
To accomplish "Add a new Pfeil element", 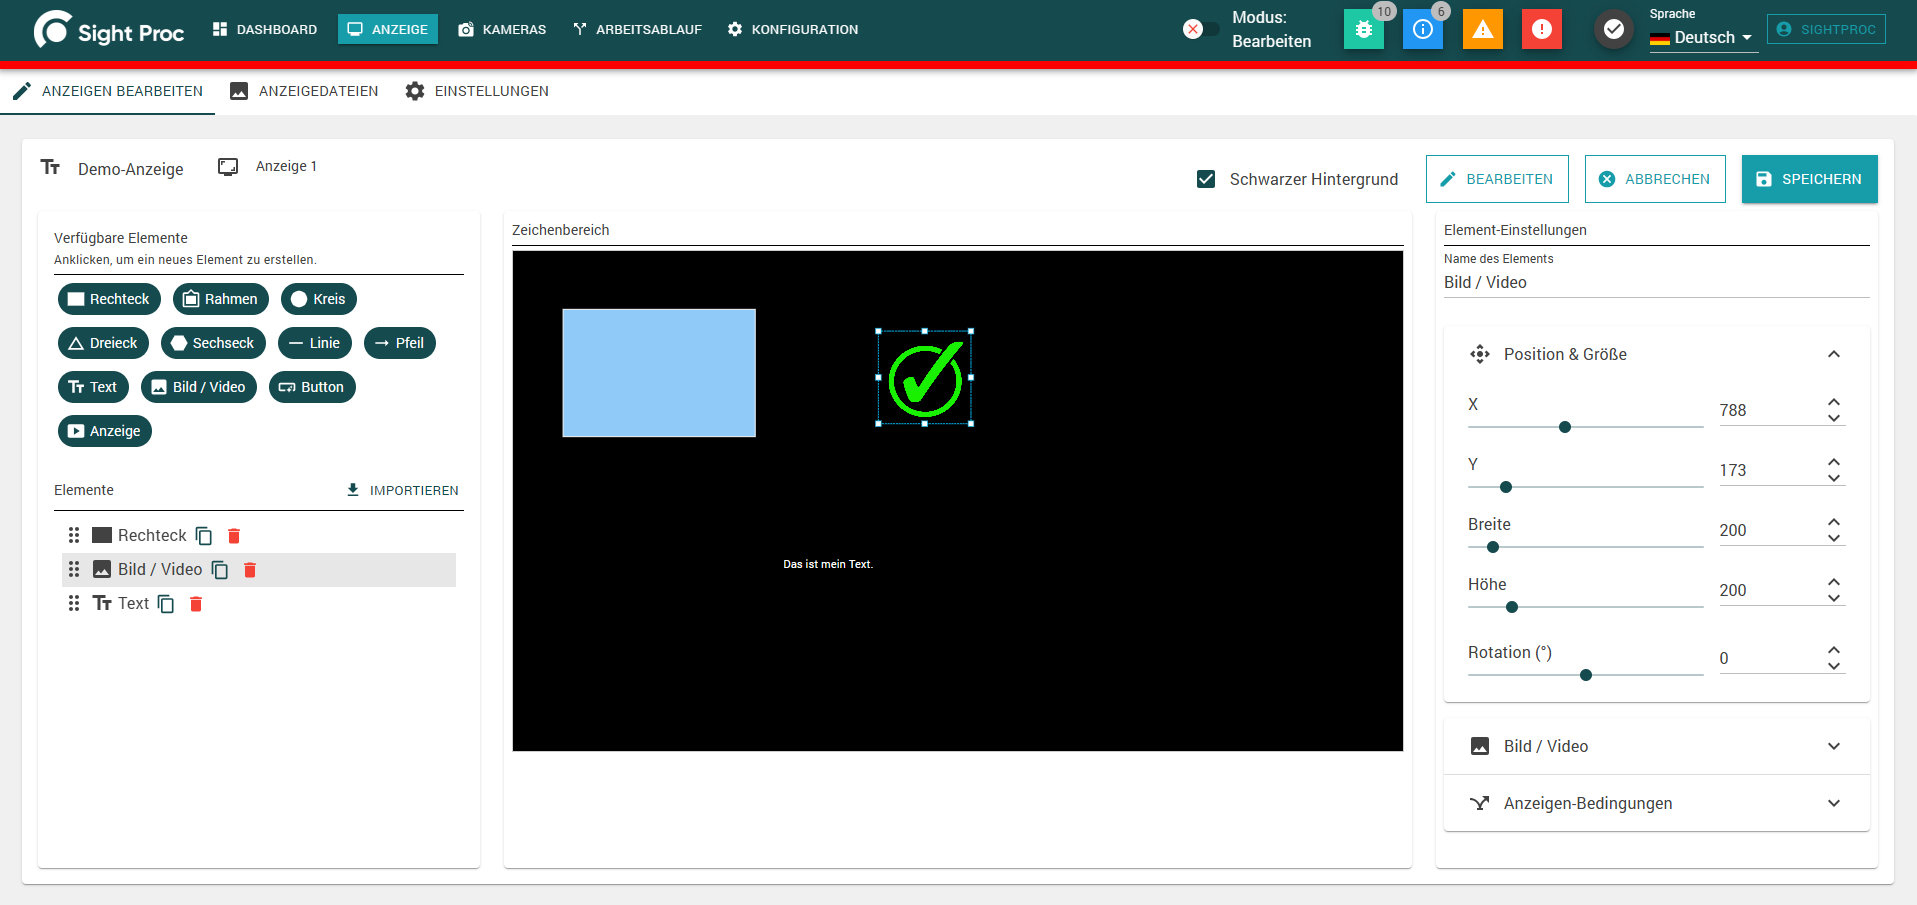I will pyautogui.click(x=400, y=343).
